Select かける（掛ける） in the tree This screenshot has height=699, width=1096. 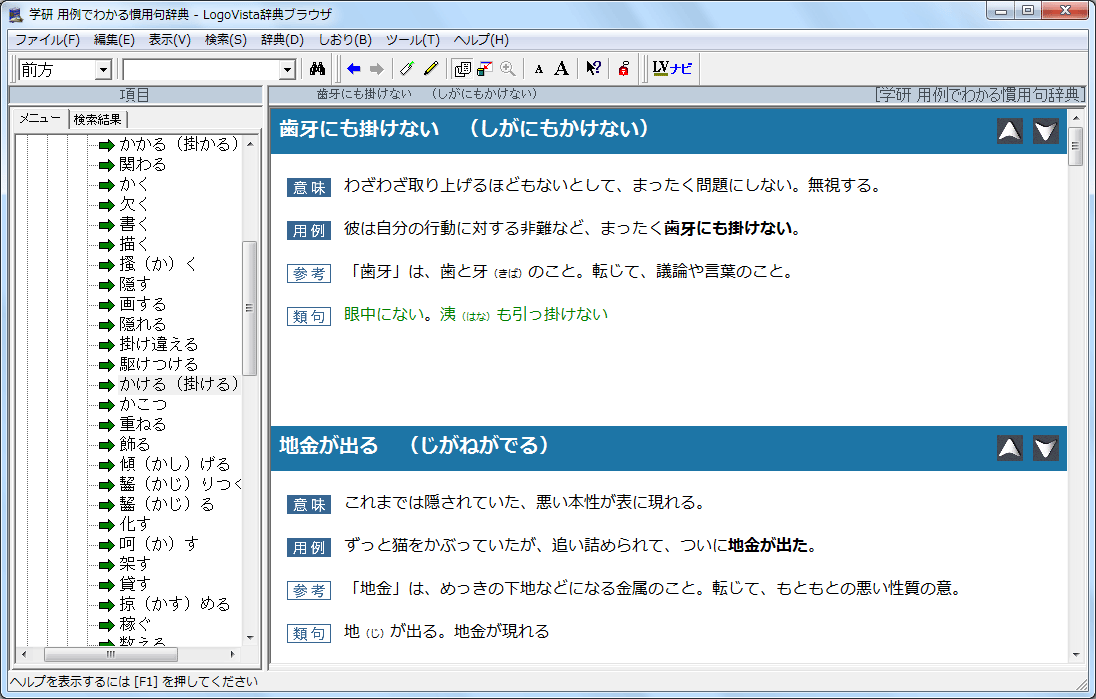[179, 384]
